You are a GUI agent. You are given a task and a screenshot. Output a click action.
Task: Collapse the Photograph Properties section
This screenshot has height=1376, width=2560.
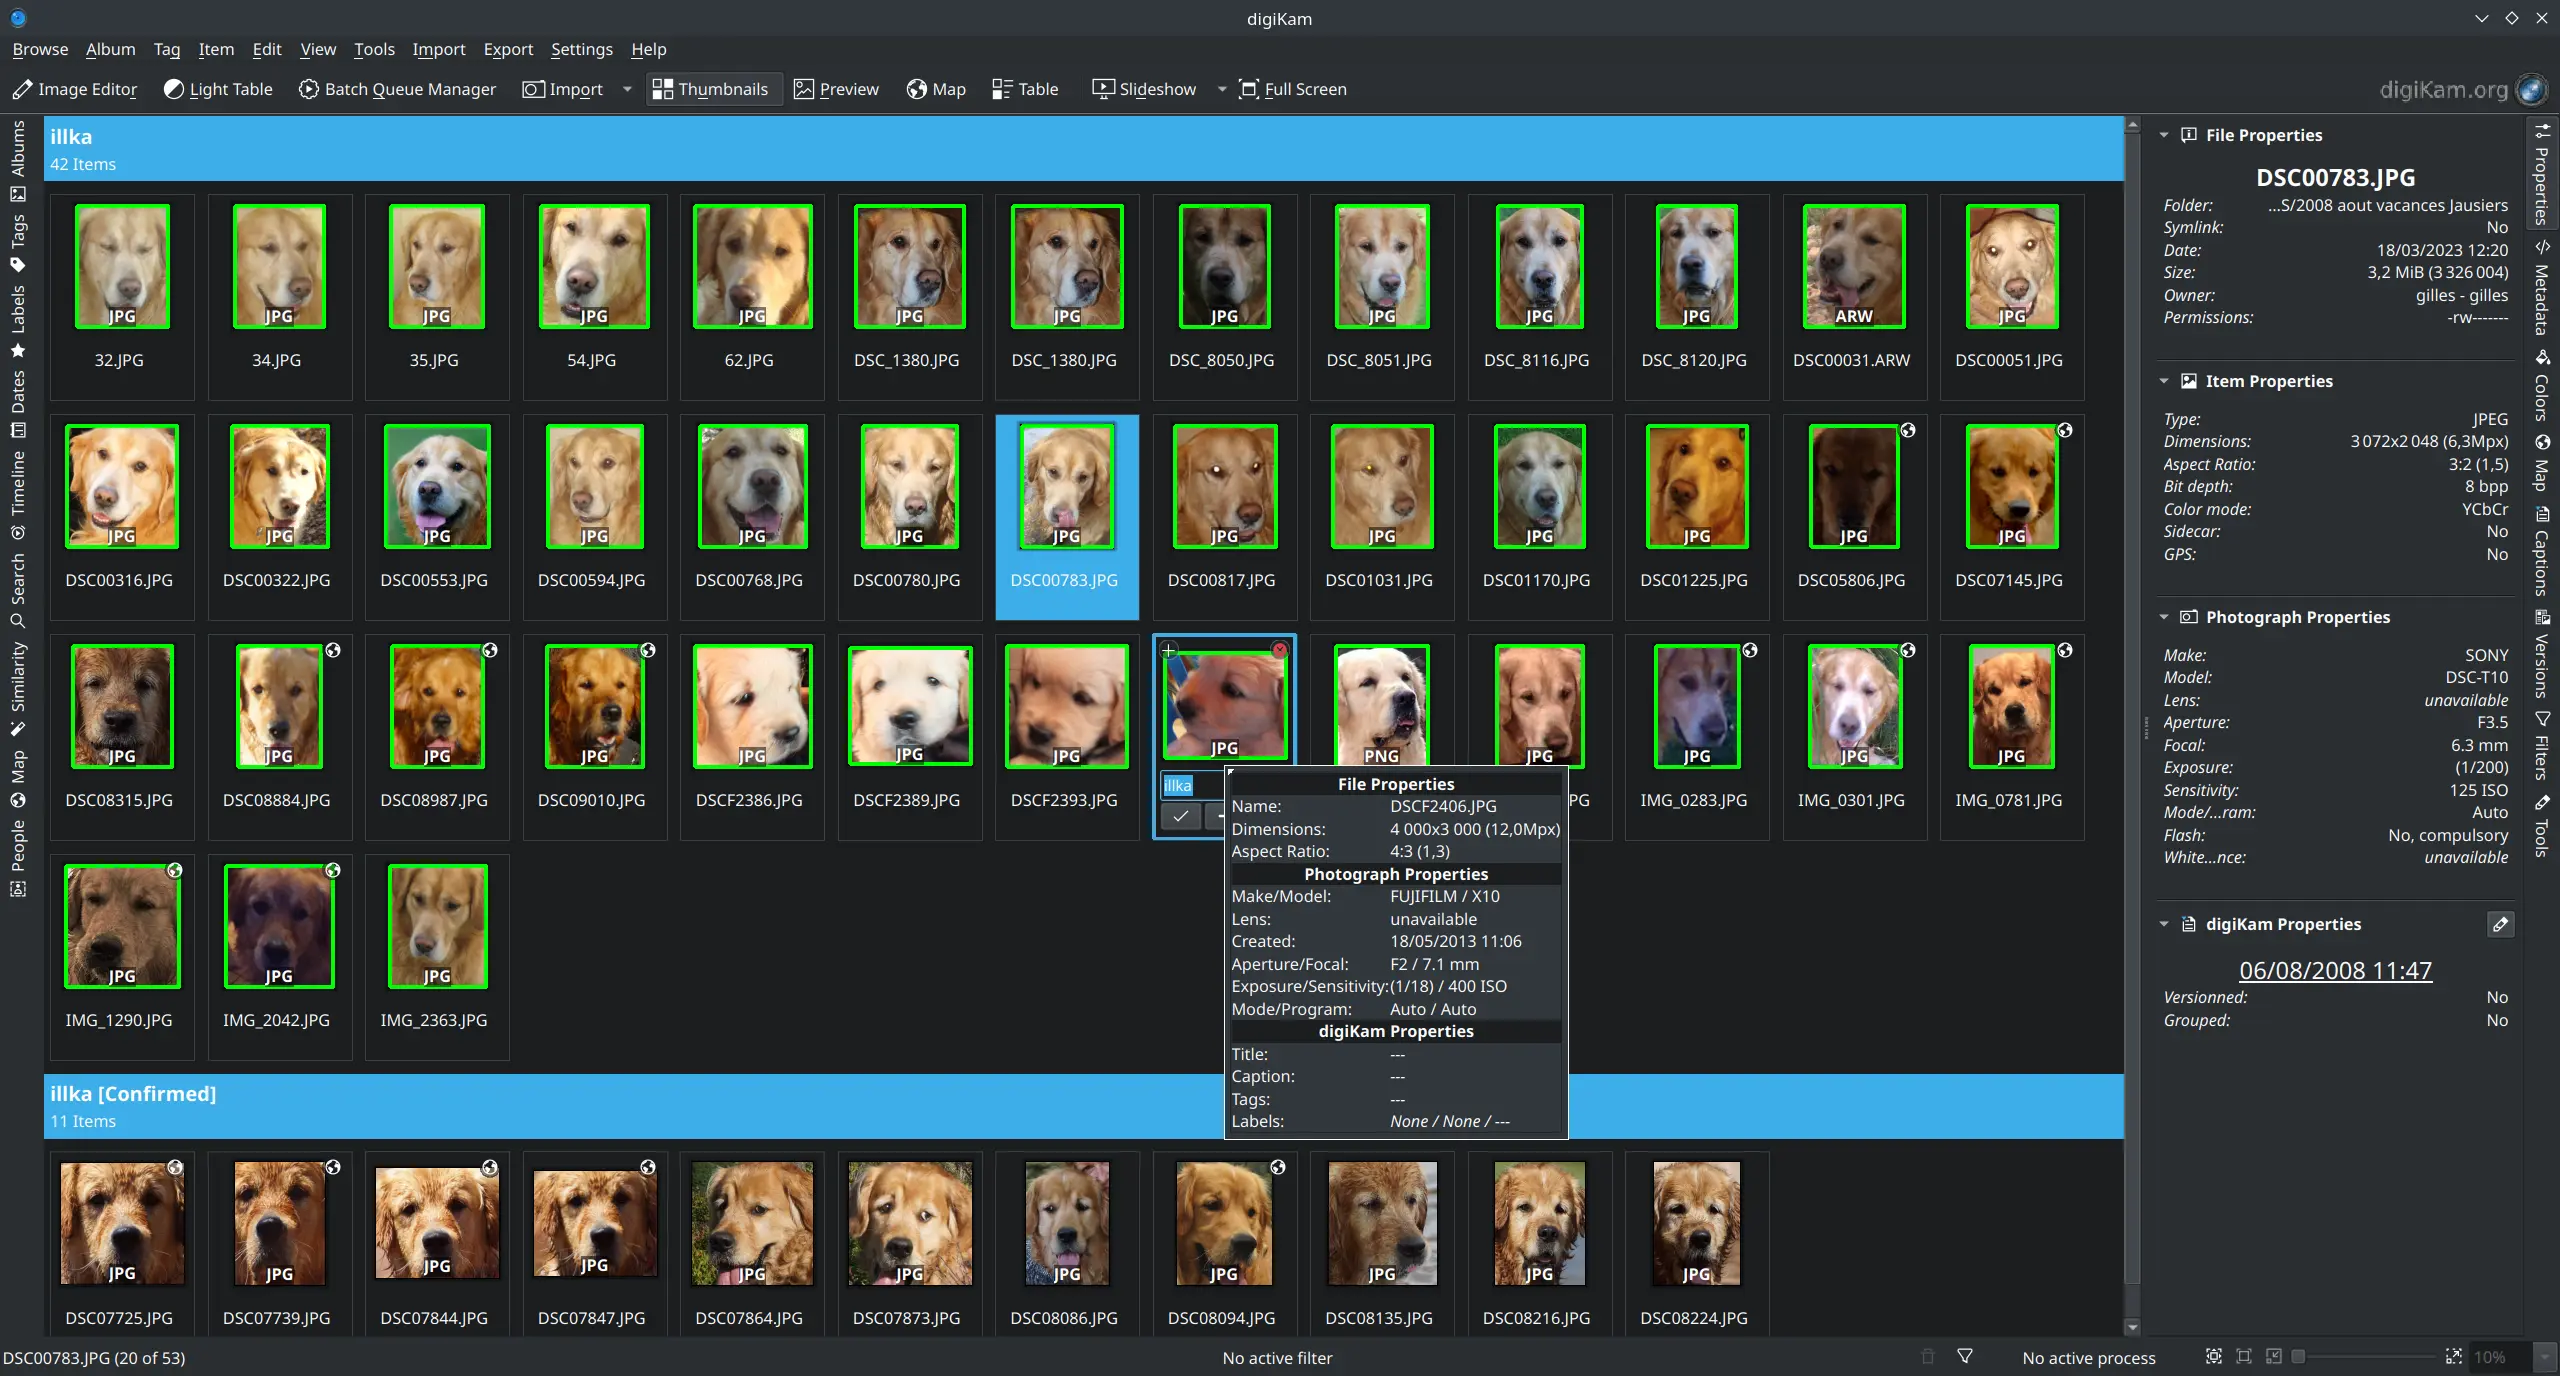point(2165,617)
